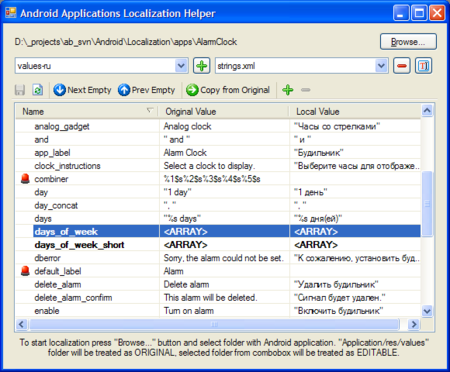The width and height of the screenshot is (450, 372).
Task: Select the analog_gadget row
Action: point(218,126)
